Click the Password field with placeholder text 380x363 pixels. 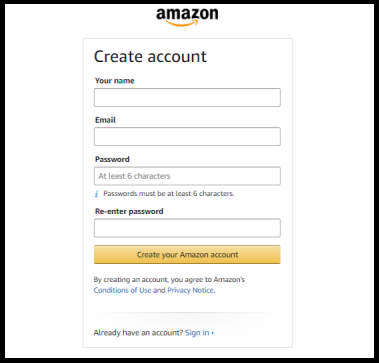pyautogui.click(x=187, y=176)
